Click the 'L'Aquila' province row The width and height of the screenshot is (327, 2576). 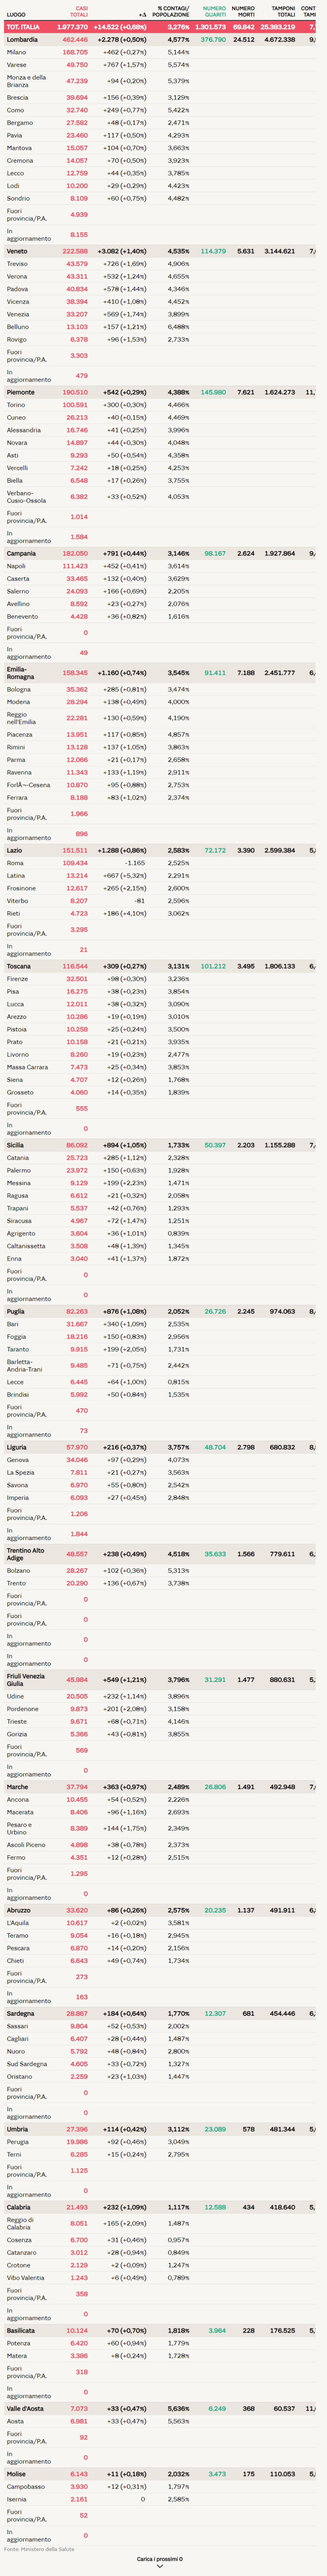[160, 1923]
